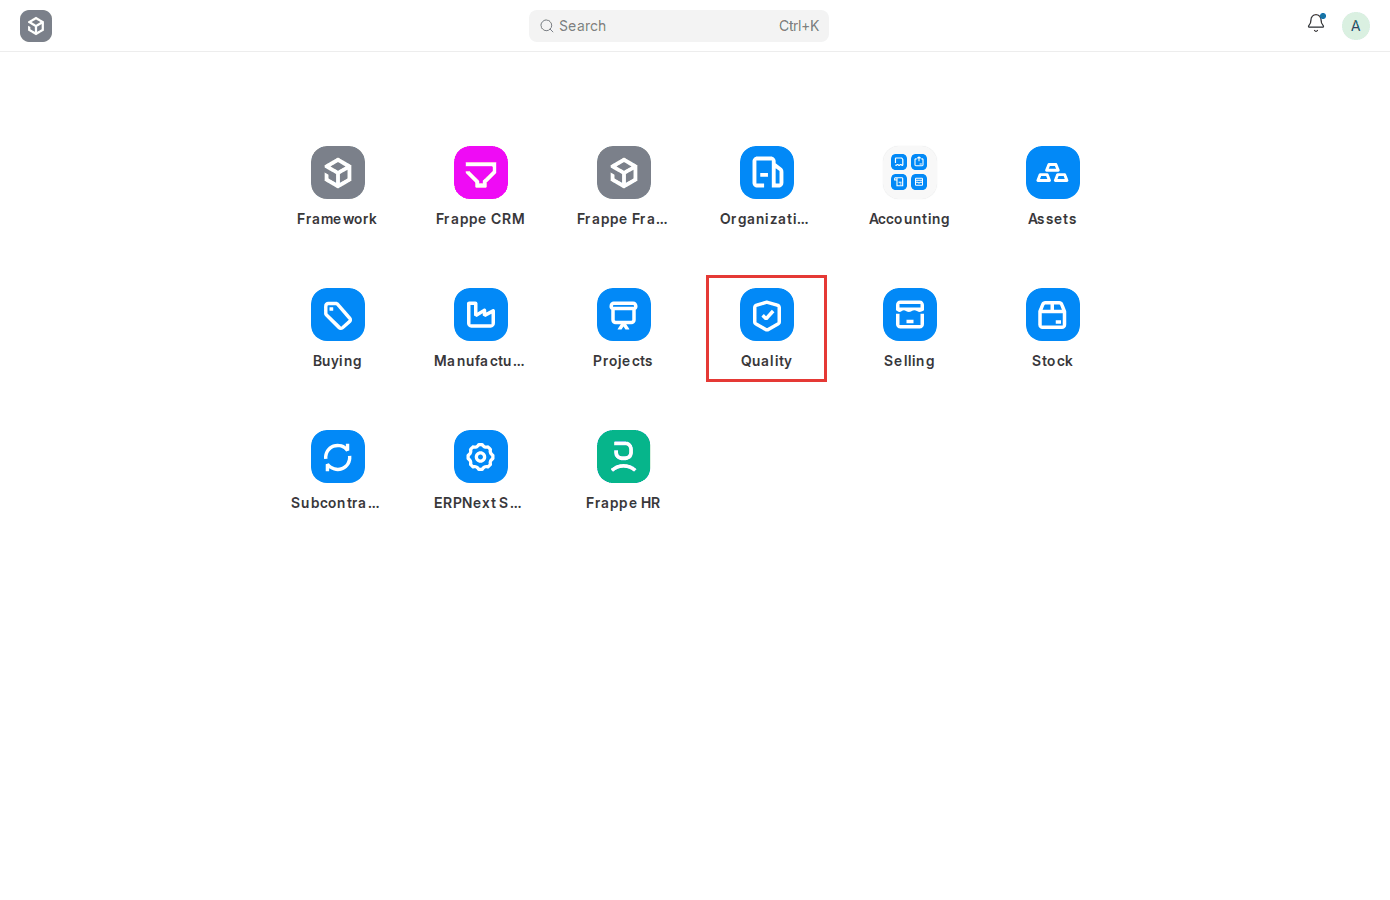Go to the Selling module
The image size is (1390, 900).
[x=909, y=315]
